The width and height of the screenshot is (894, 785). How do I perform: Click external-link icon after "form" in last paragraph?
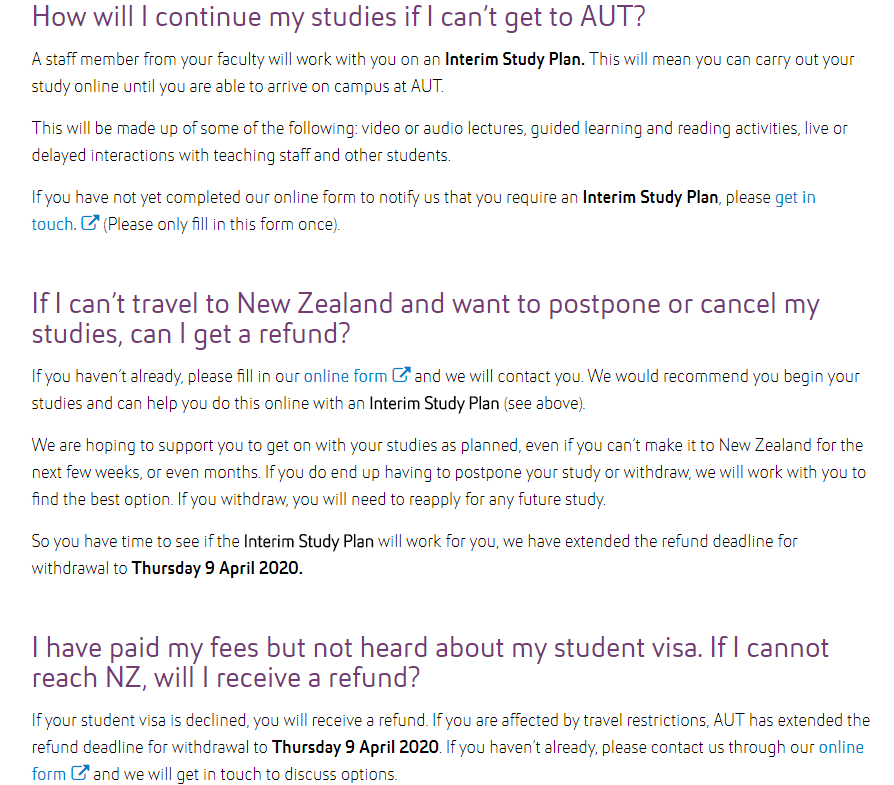pyautogui.click(x=80, y=772)
